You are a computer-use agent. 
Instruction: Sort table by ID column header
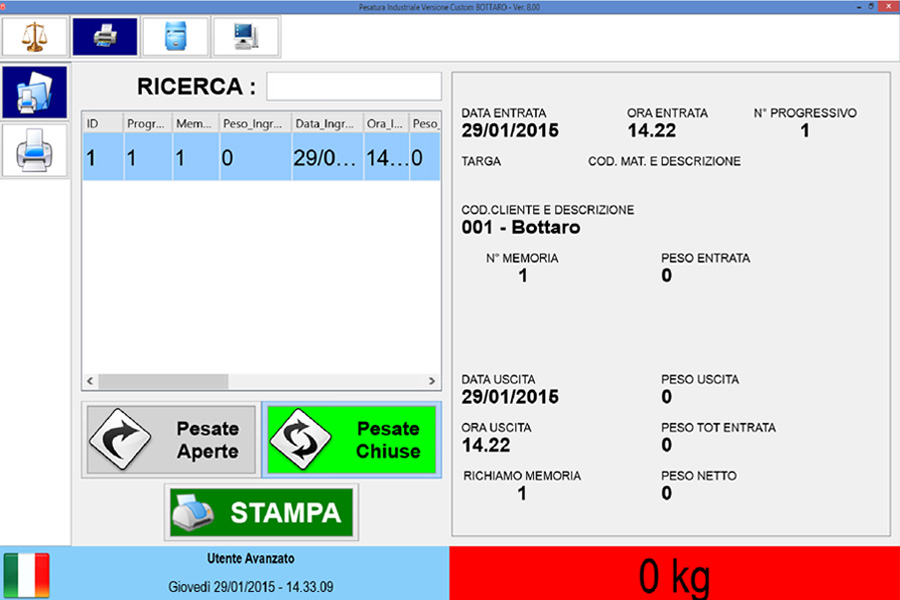tap(101, 123)
